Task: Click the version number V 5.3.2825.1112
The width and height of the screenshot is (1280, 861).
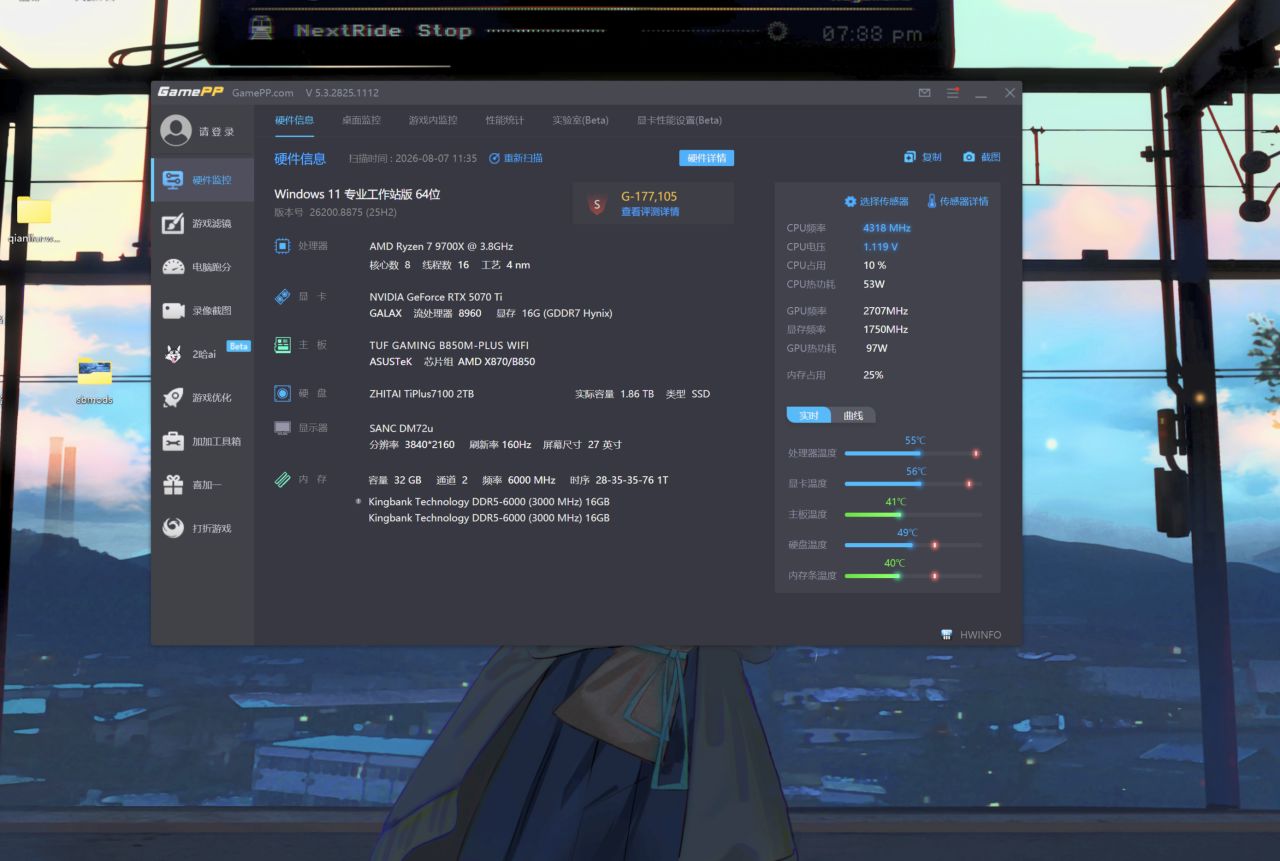Action: 342,93
